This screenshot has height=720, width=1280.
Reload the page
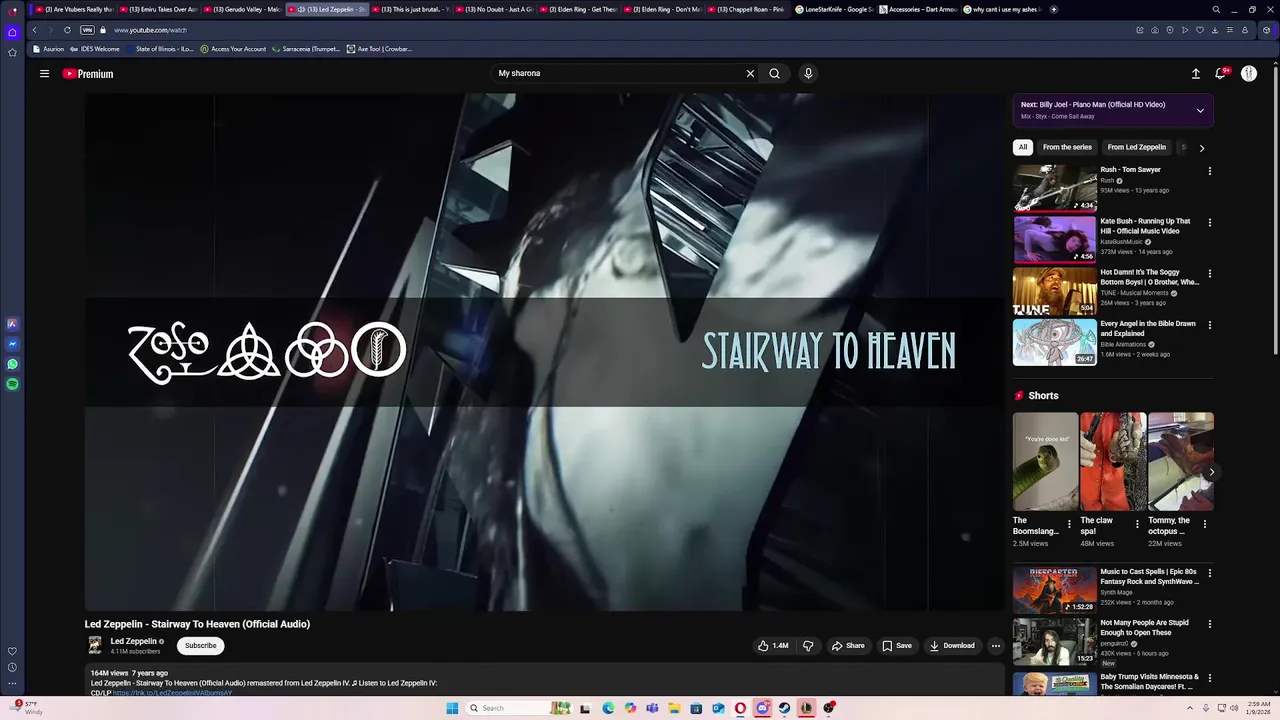pyautogui.click(x=67, y=30)
